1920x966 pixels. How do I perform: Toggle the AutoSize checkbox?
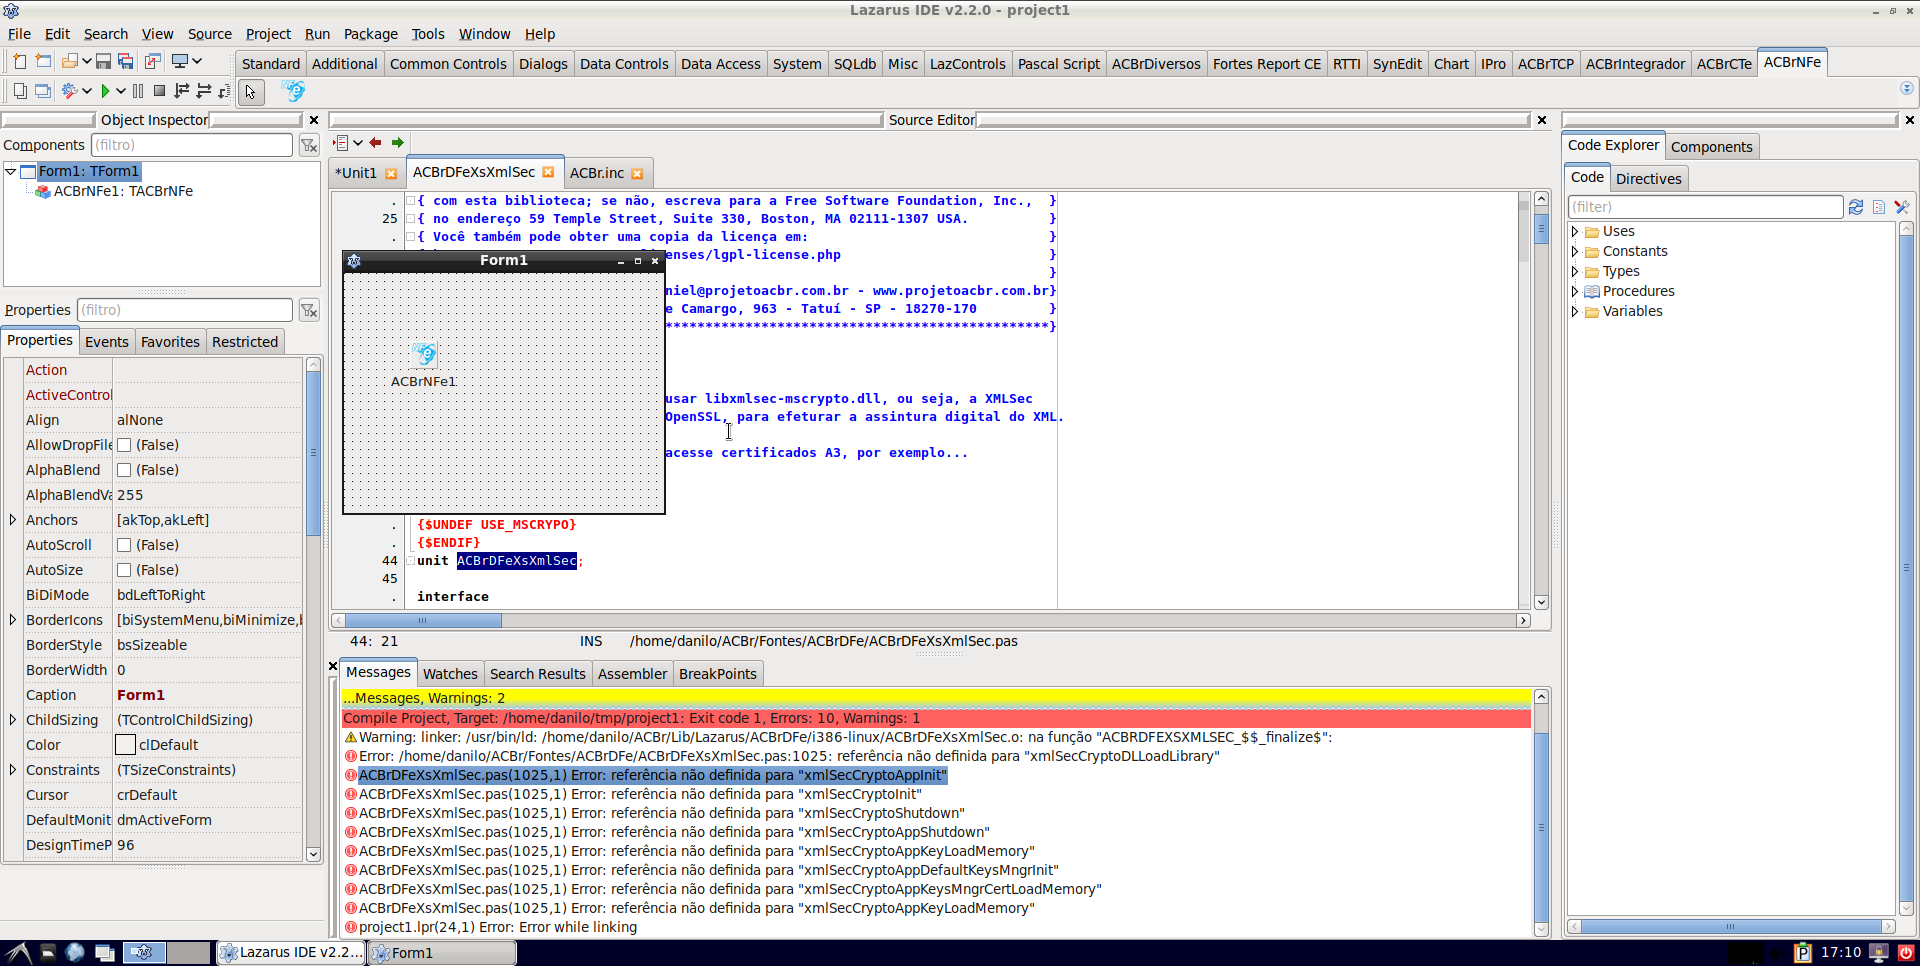(124, 570)
